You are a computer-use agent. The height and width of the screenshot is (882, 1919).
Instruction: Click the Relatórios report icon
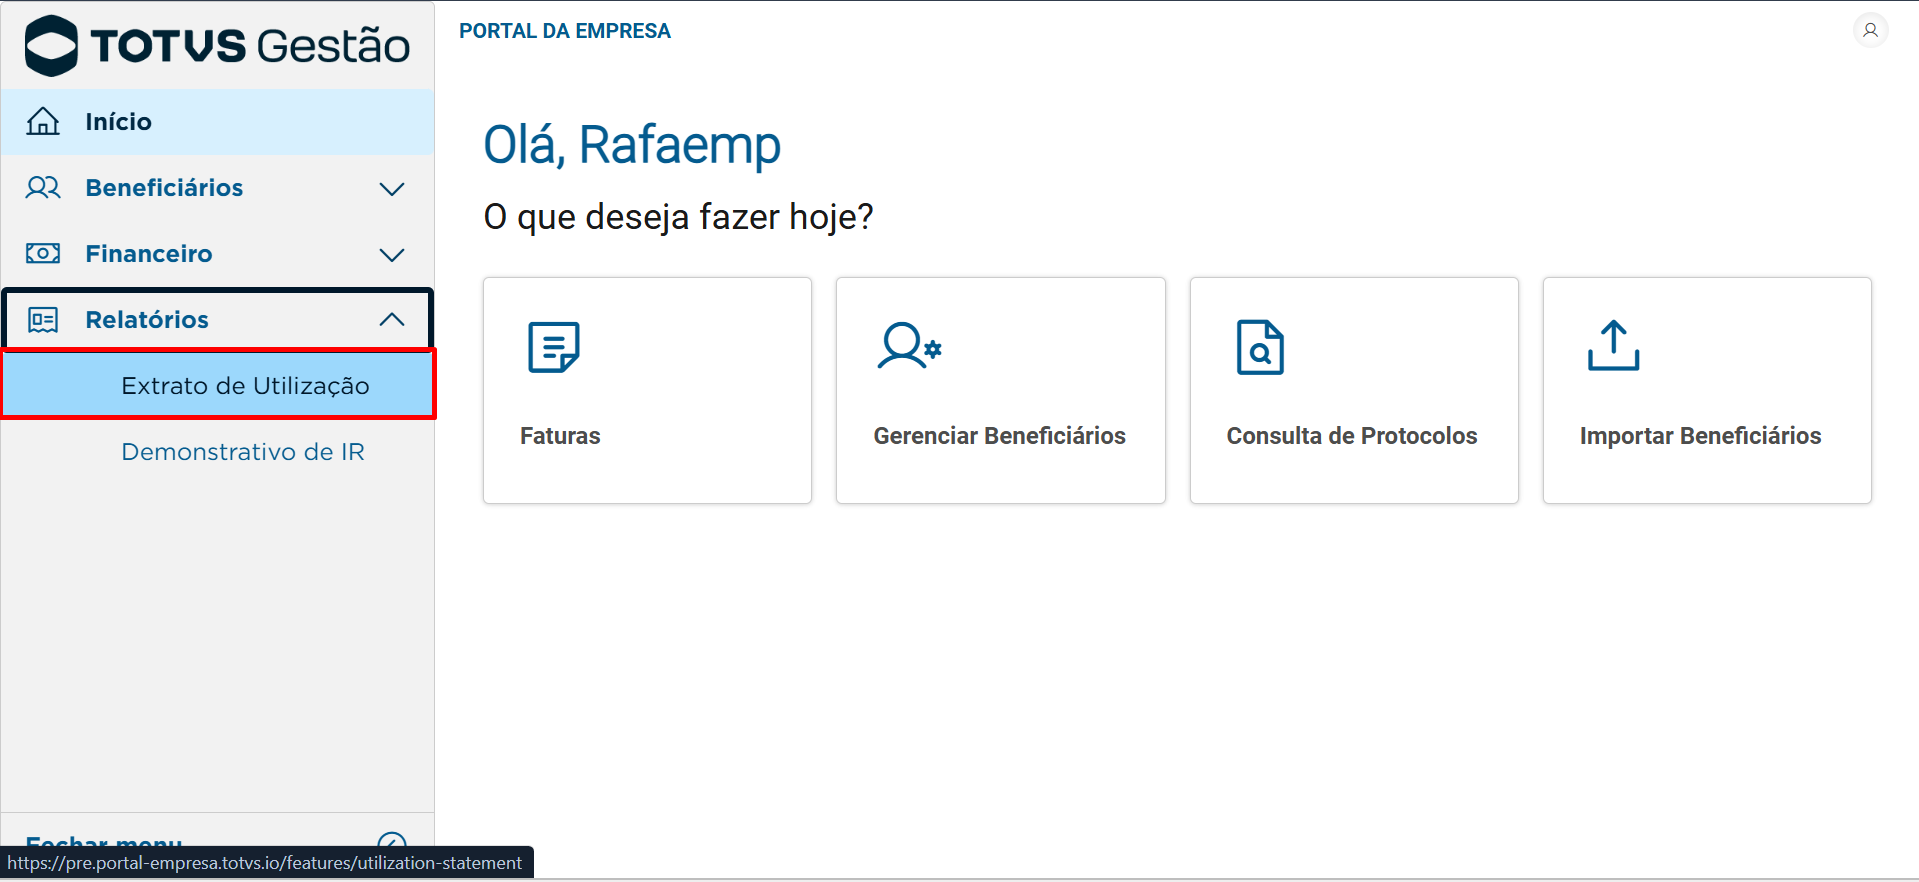[43, 320]
